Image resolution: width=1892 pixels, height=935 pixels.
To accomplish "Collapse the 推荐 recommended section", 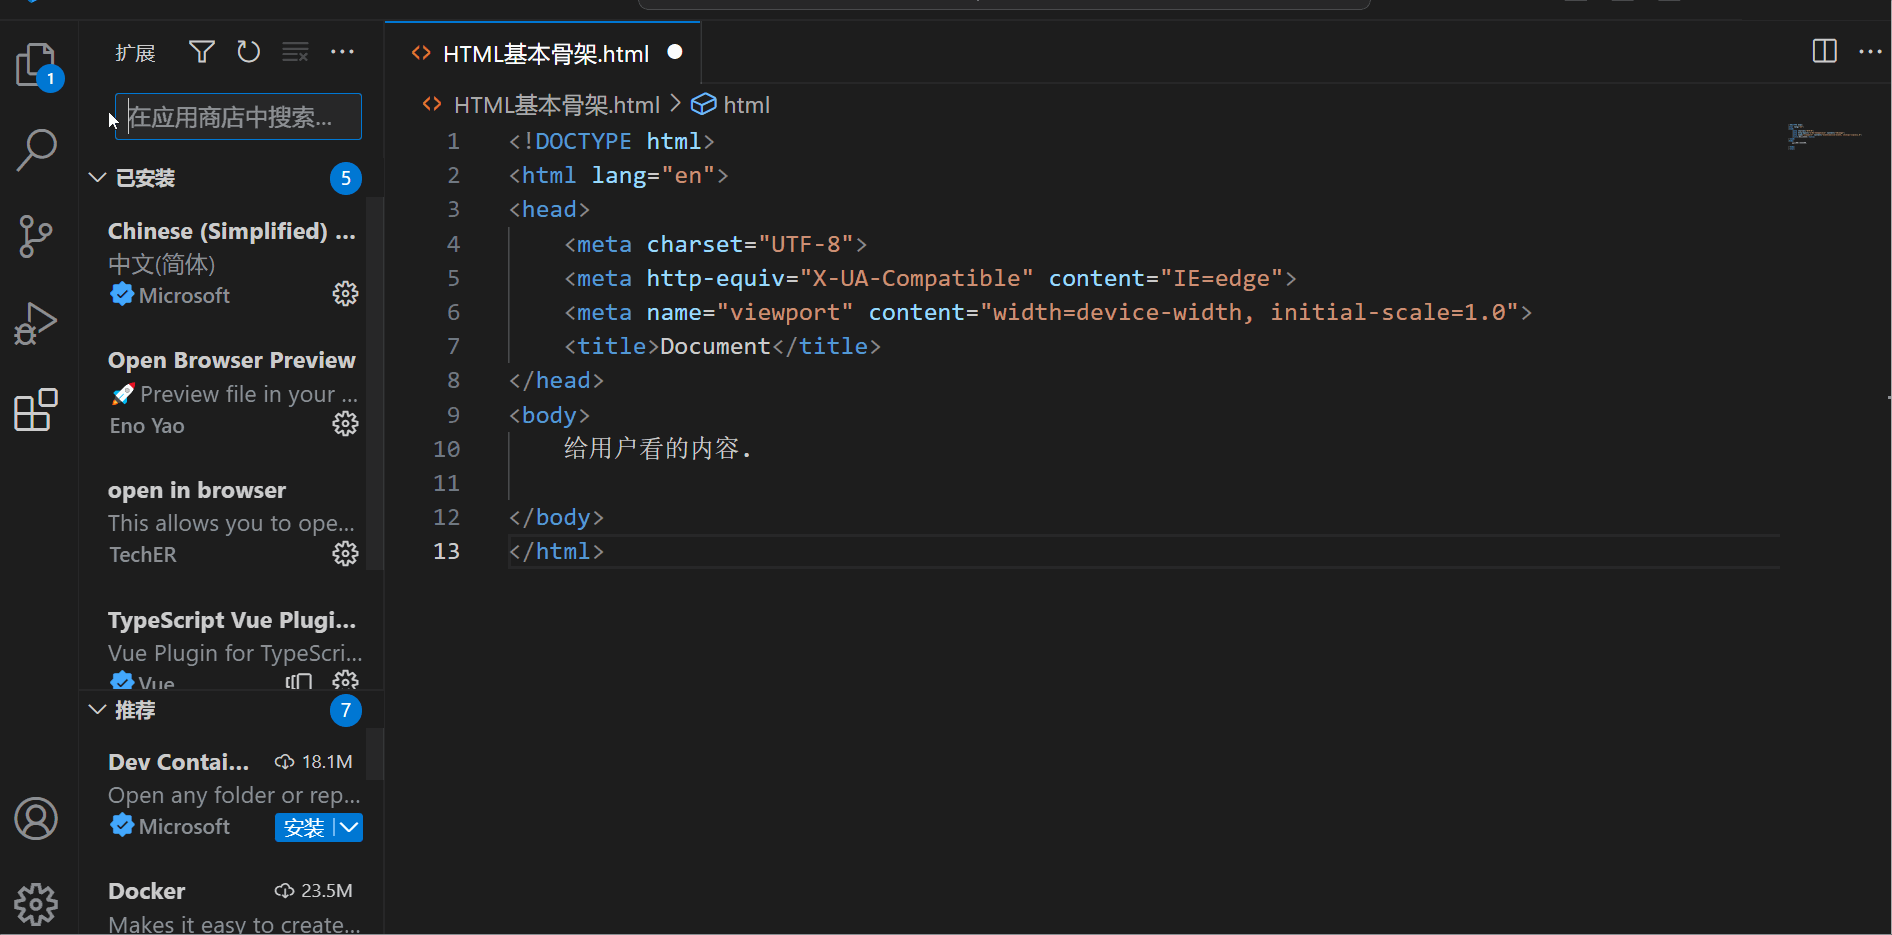I will (98, 710).
